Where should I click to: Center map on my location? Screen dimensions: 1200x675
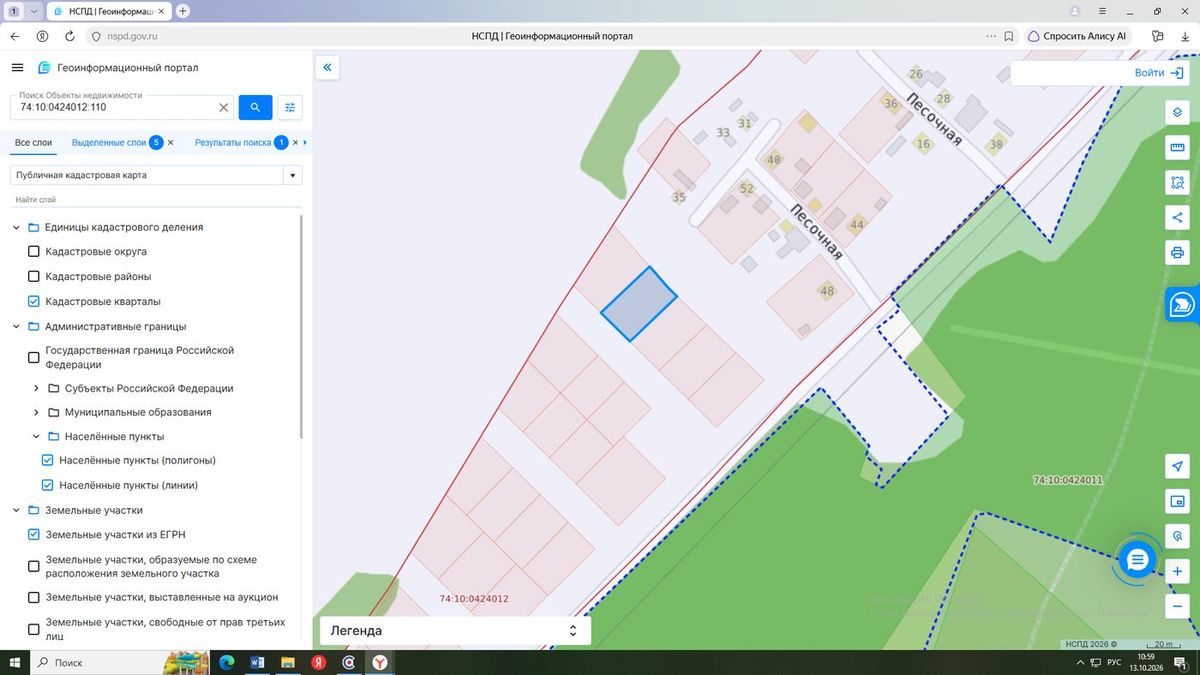(1177, 466)
